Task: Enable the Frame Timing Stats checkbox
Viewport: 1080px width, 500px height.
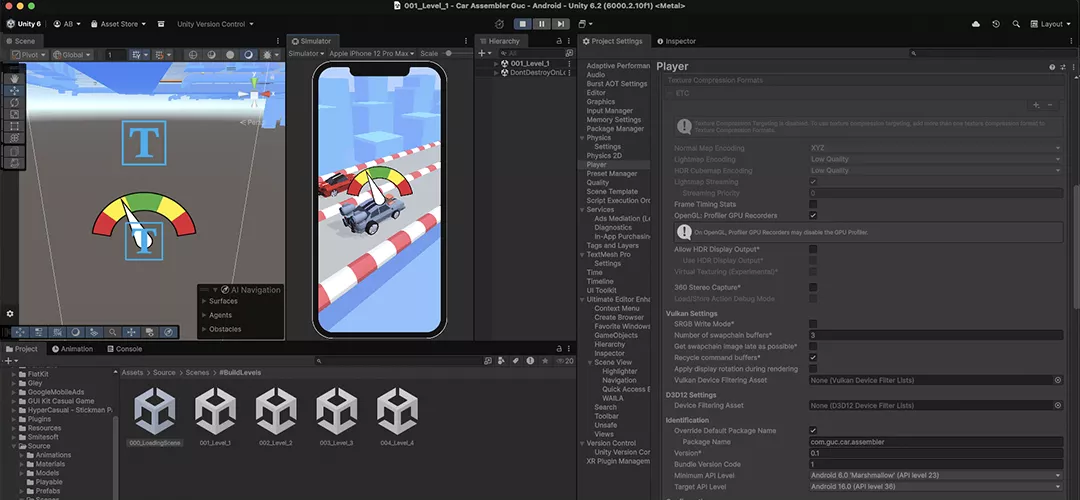Action: pos(813,204)
